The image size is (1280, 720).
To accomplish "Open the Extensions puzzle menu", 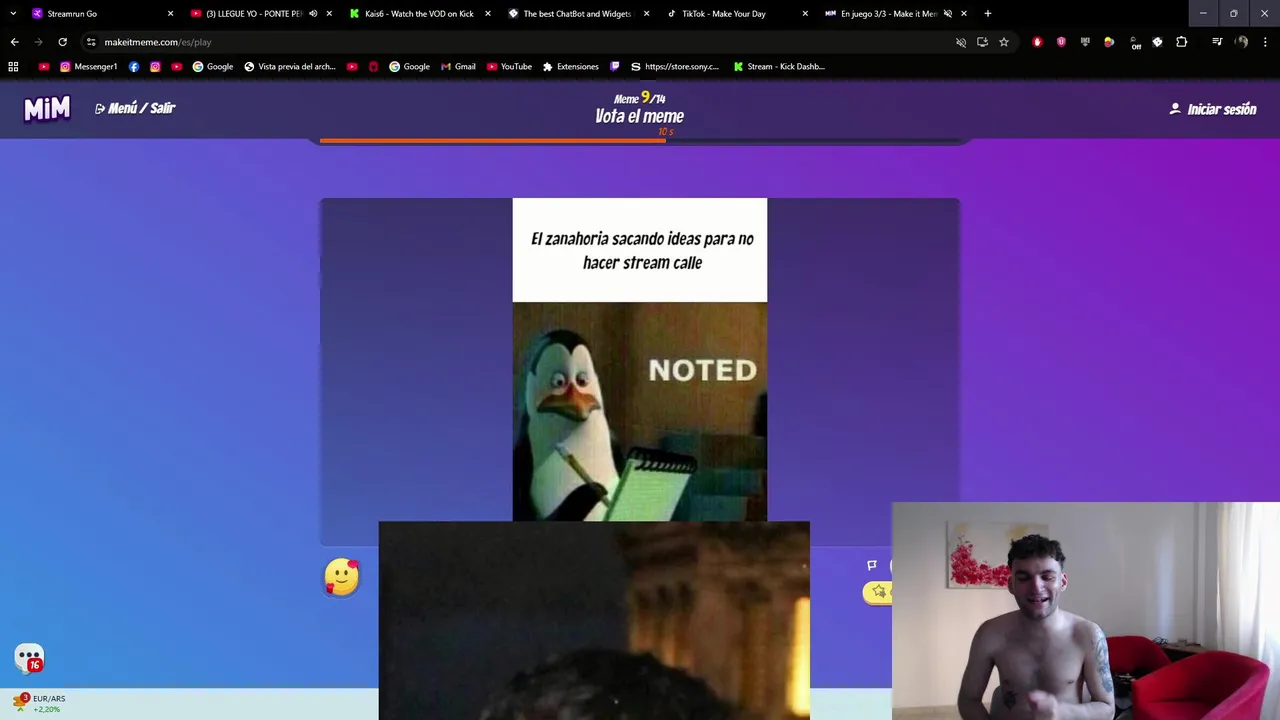I will [1182, 42].
